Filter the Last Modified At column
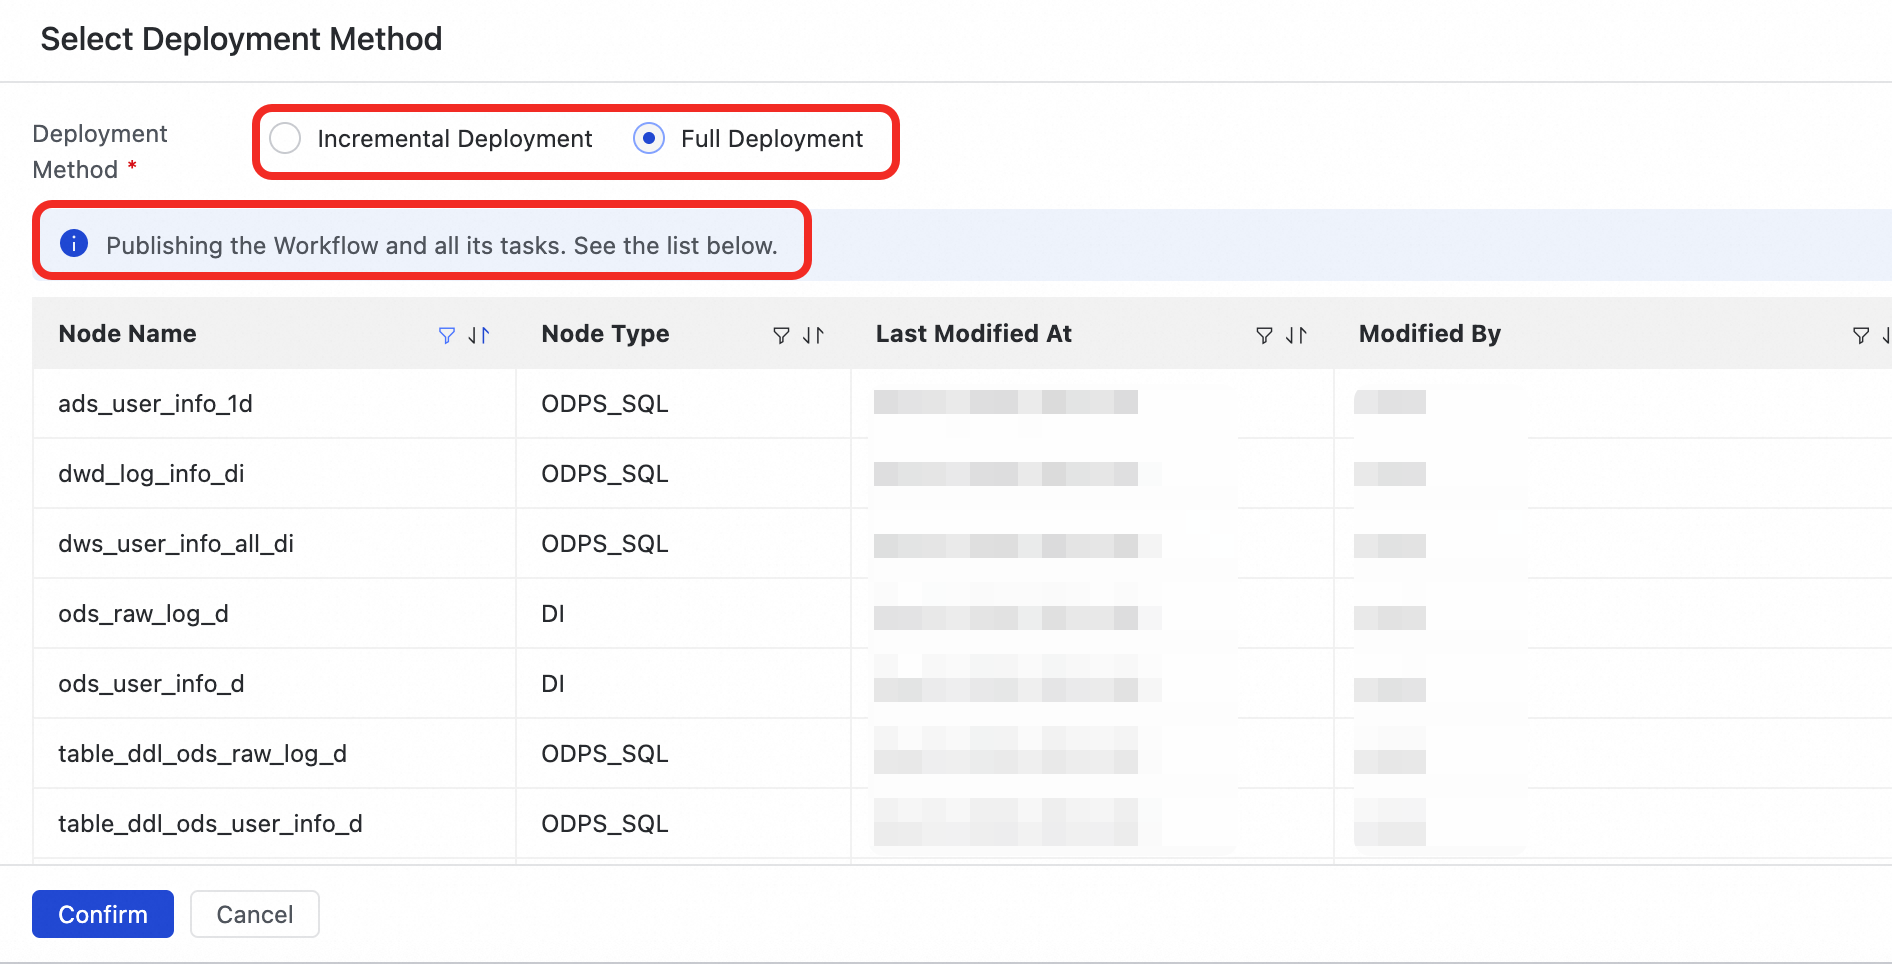This screenshot has height=964, width=1892. (1264, 335)
